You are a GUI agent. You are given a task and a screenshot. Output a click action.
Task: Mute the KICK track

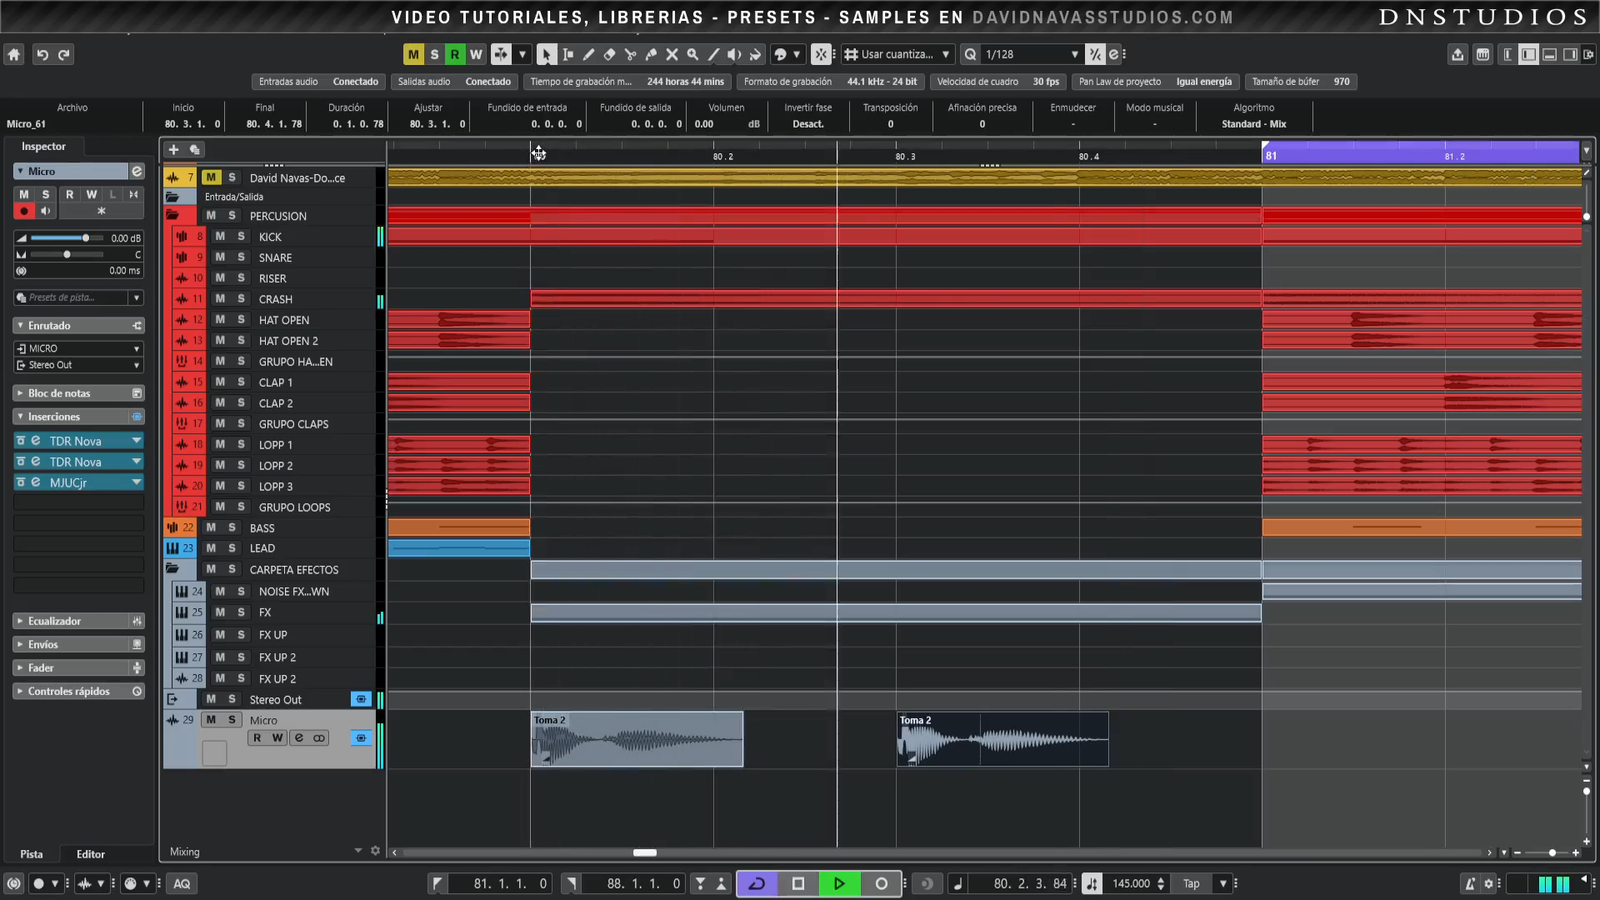click(220, 237)
